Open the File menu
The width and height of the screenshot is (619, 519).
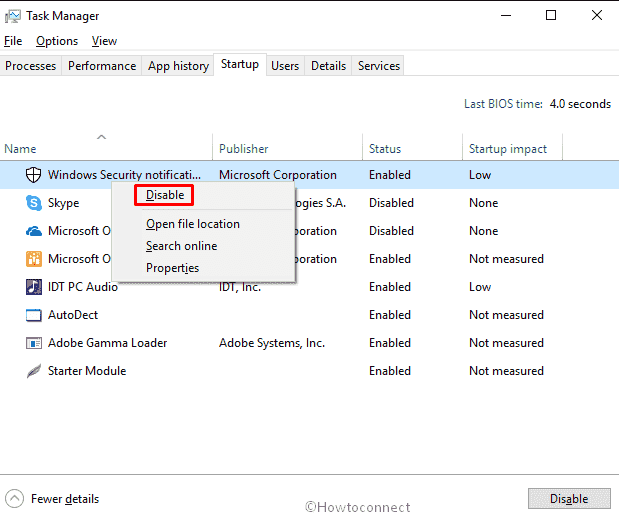[13, 41]
